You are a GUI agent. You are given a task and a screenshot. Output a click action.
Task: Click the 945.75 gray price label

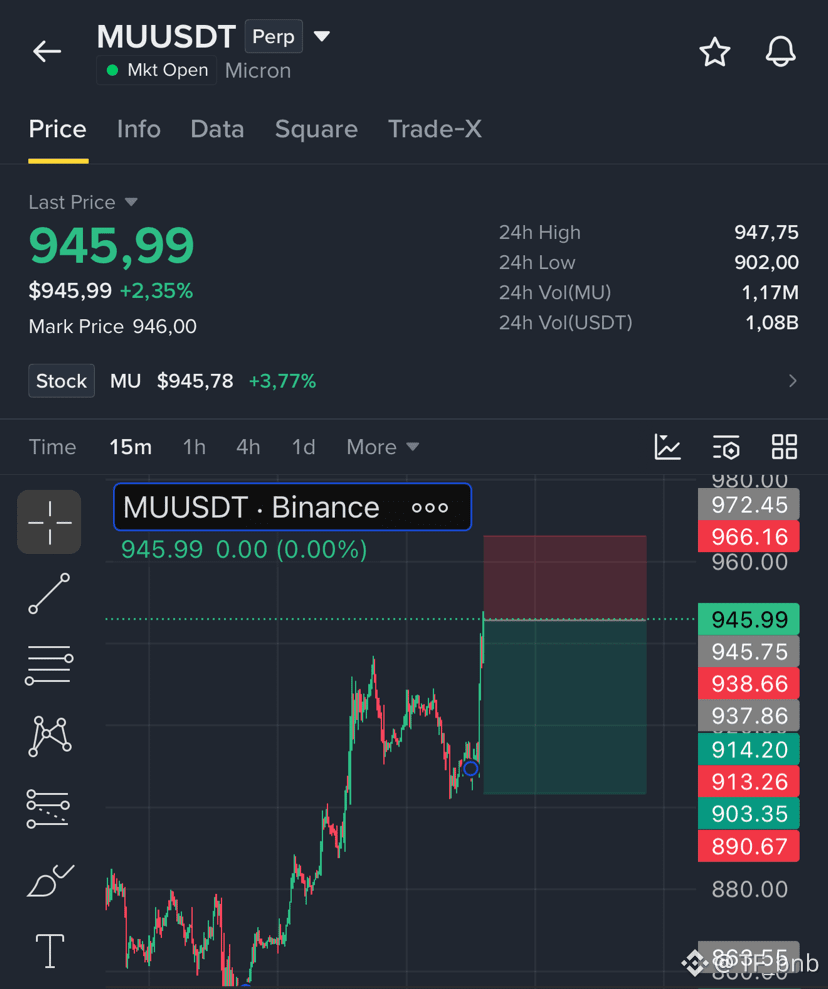point(749,652)
